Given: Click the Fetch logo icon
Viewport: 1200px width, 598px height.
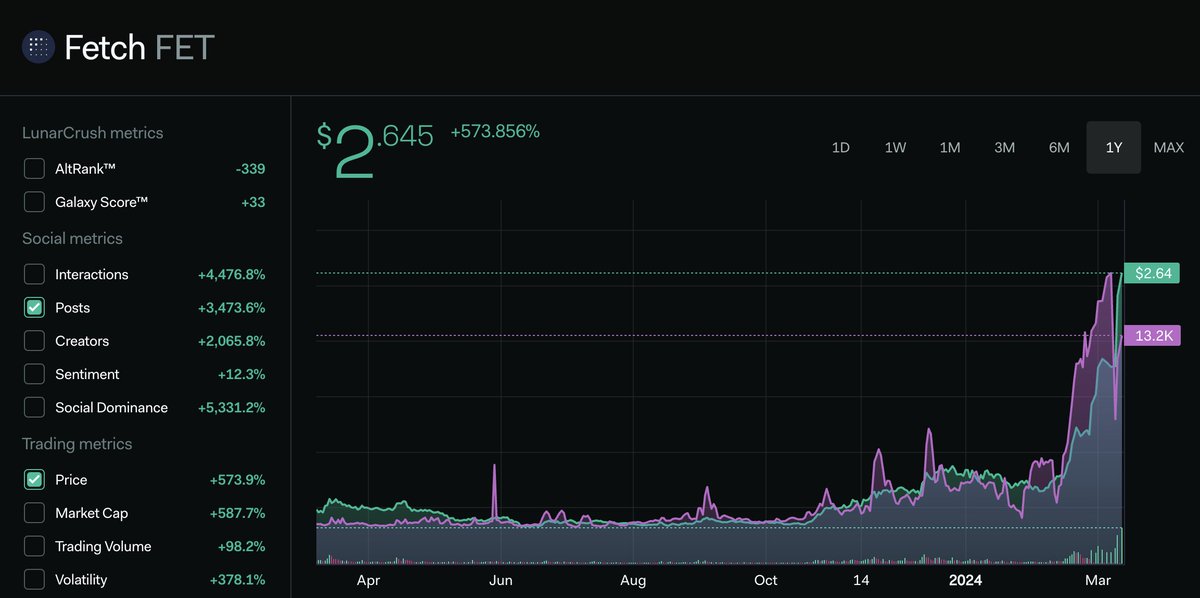Looking at the screenshot, I should tap(38, 47).
